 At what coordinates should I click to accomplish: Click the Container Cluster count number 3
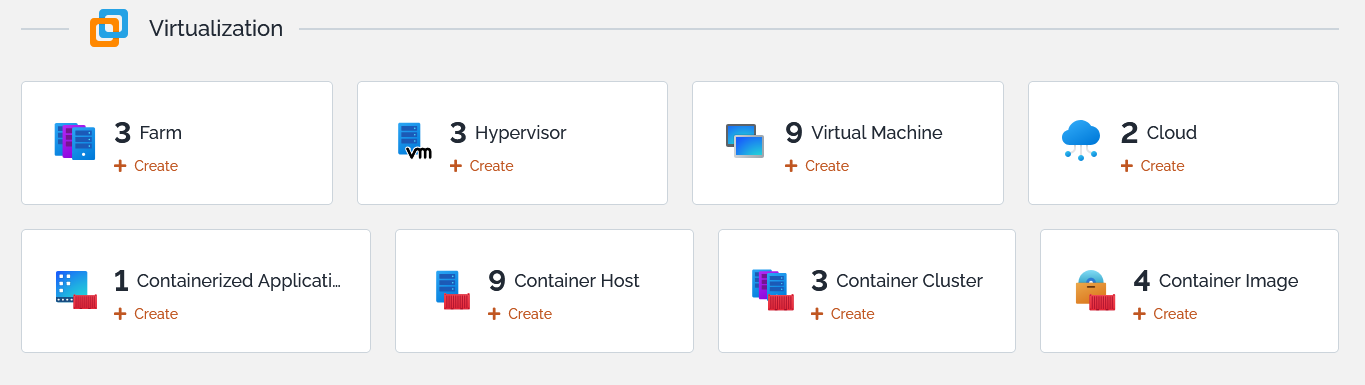[x=819, y=281]
